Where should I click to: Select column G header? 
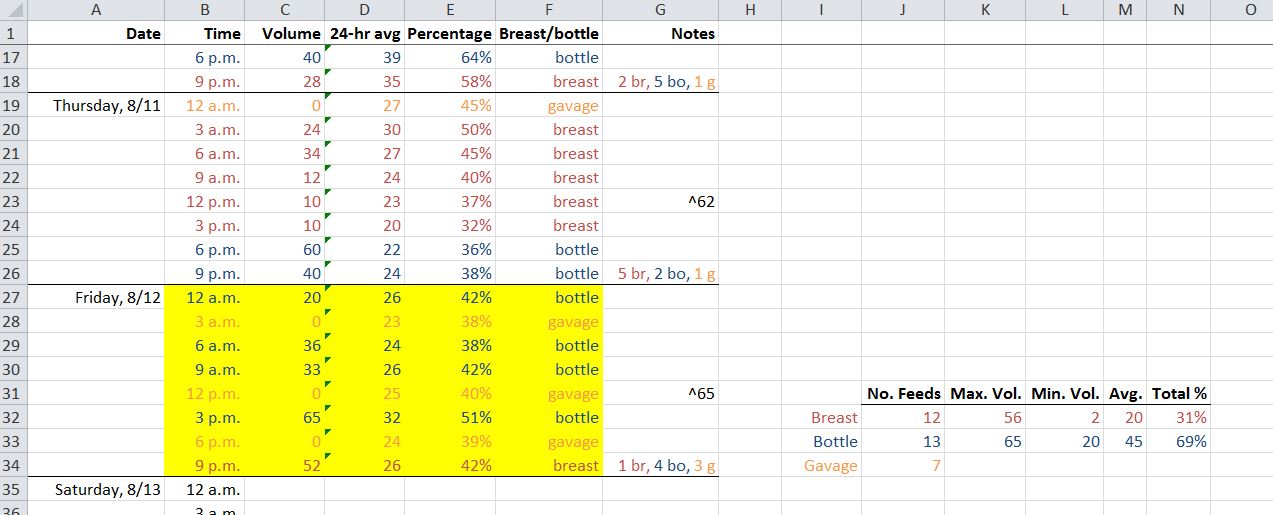coord(660,10)
